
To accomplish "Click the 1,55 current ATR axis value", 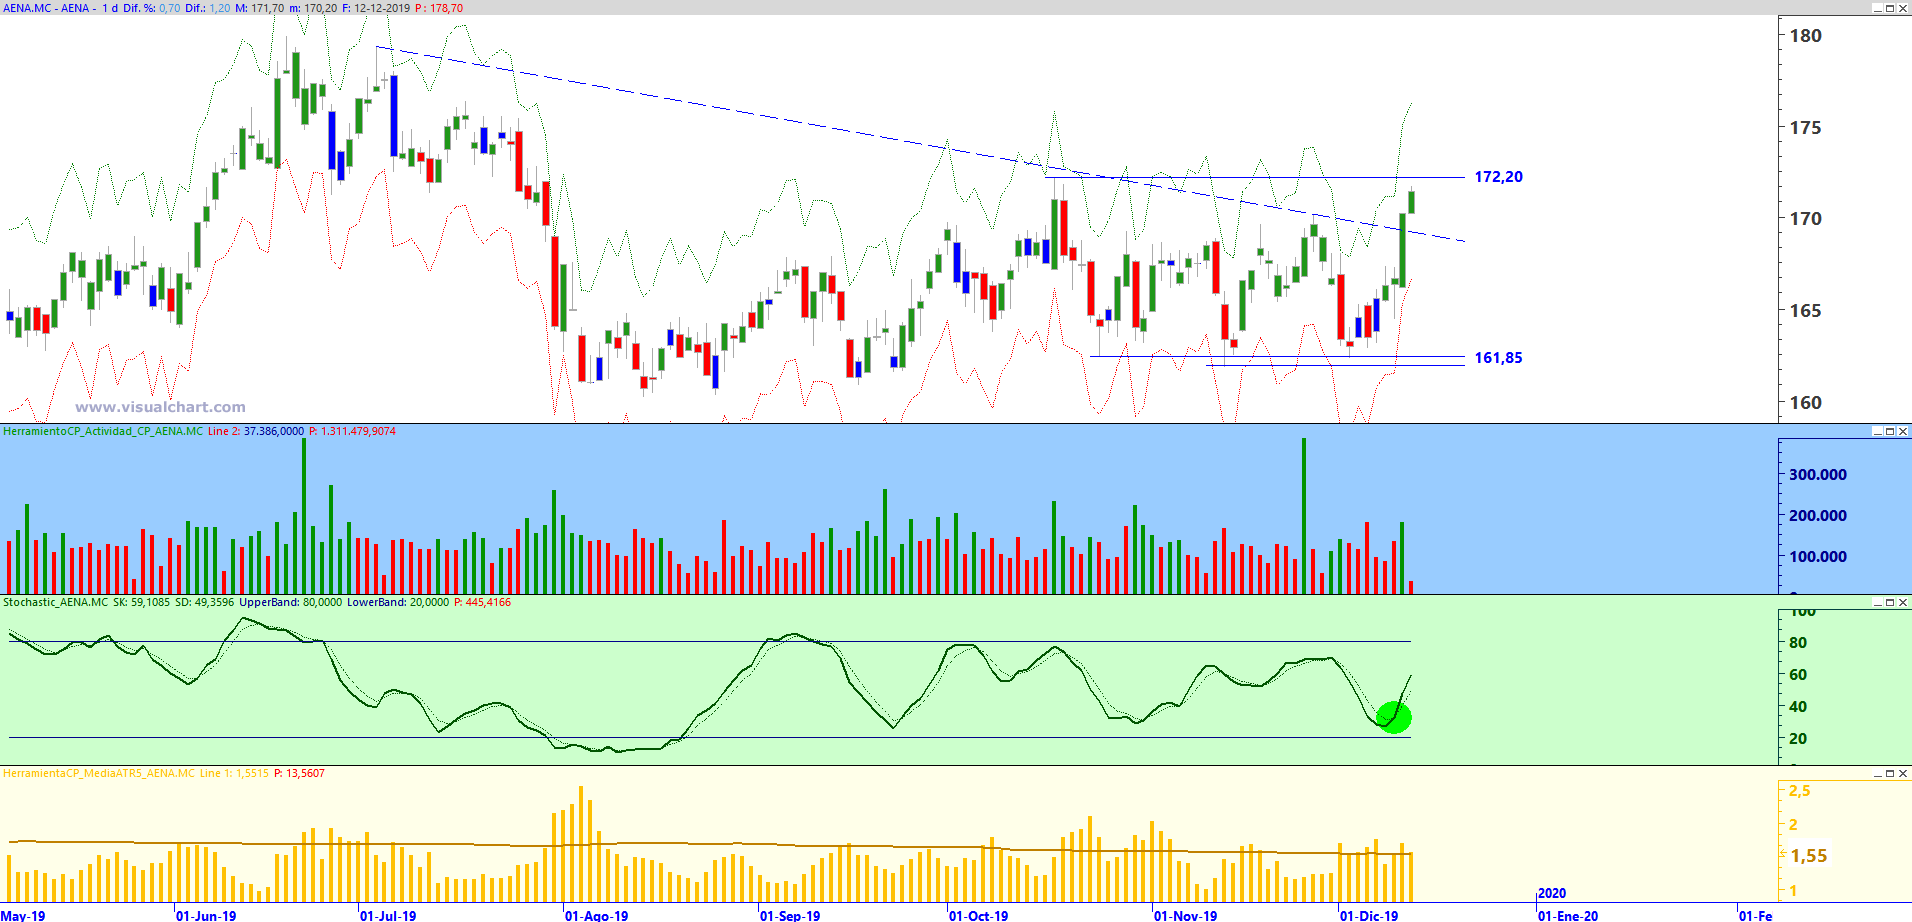I will (1809, 856).
